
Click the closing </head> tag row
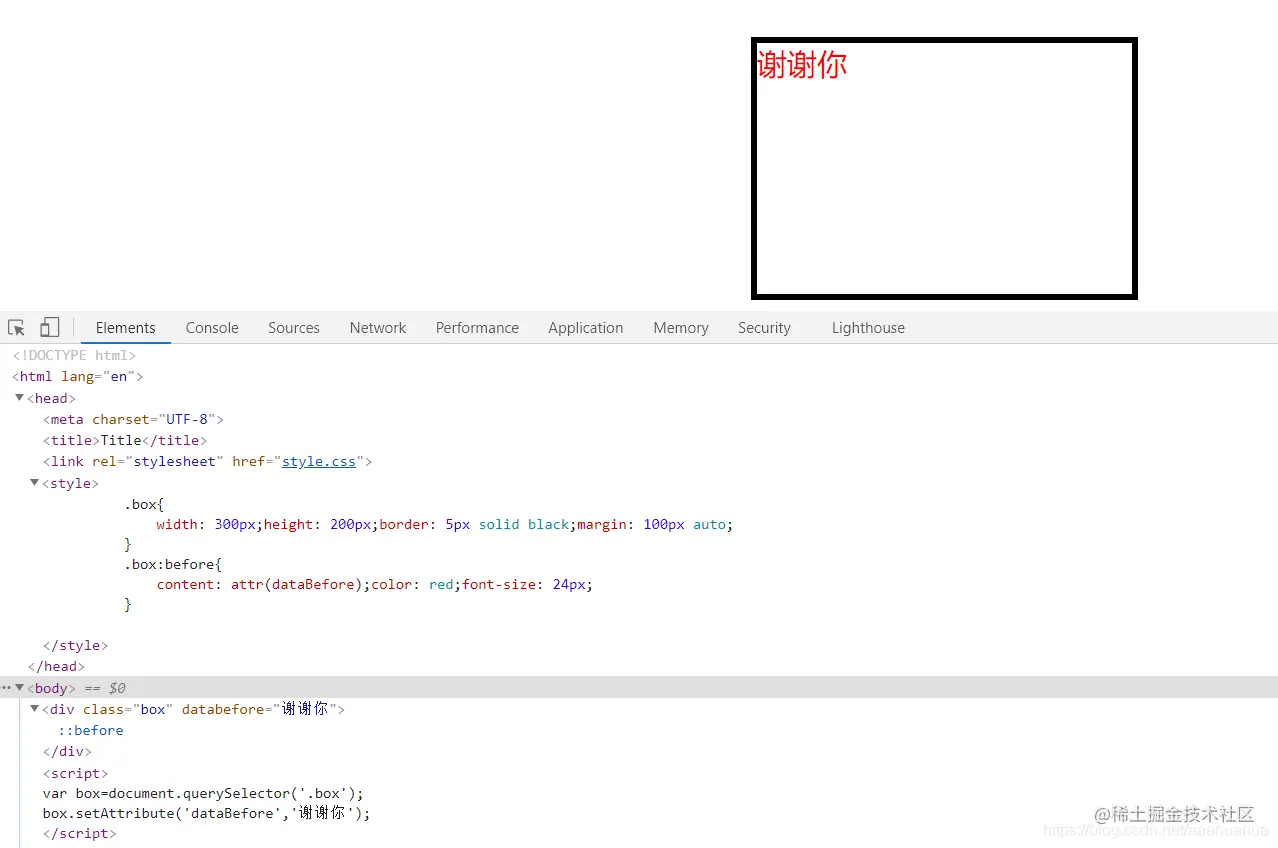(56, 667)
